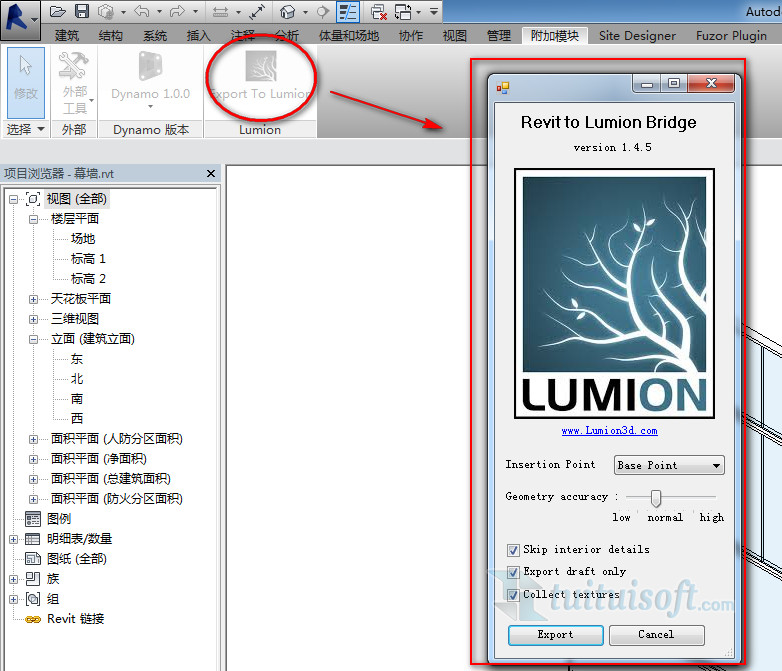The width and height of the screenshot is (782, 671).
Task: Click the Save disk icon
Action: [82, 12]
